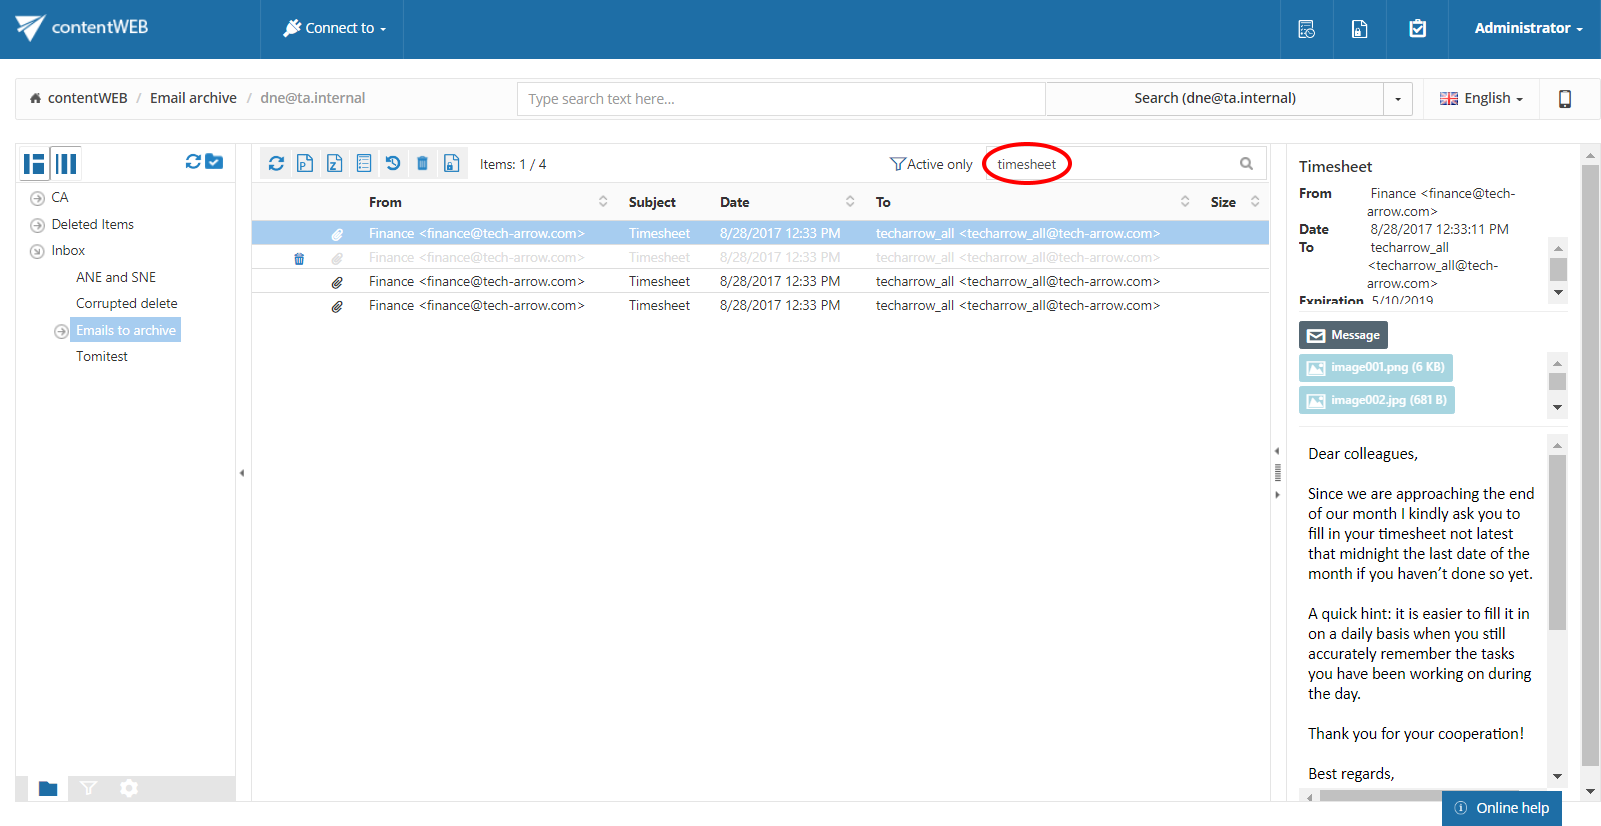Open the folder tab at sidebar bottom
This screenshot has height=826, width=1601.
tap(48, 789)
